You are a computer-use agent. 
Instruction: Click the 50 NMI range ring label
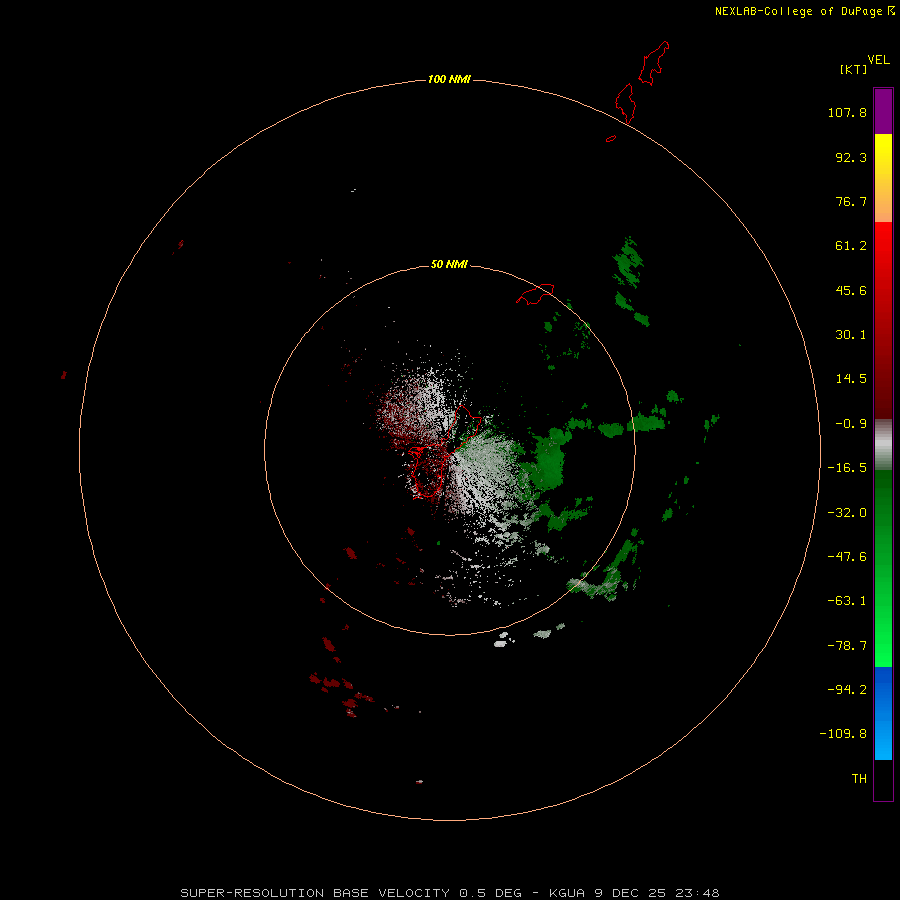coord(449,264)
